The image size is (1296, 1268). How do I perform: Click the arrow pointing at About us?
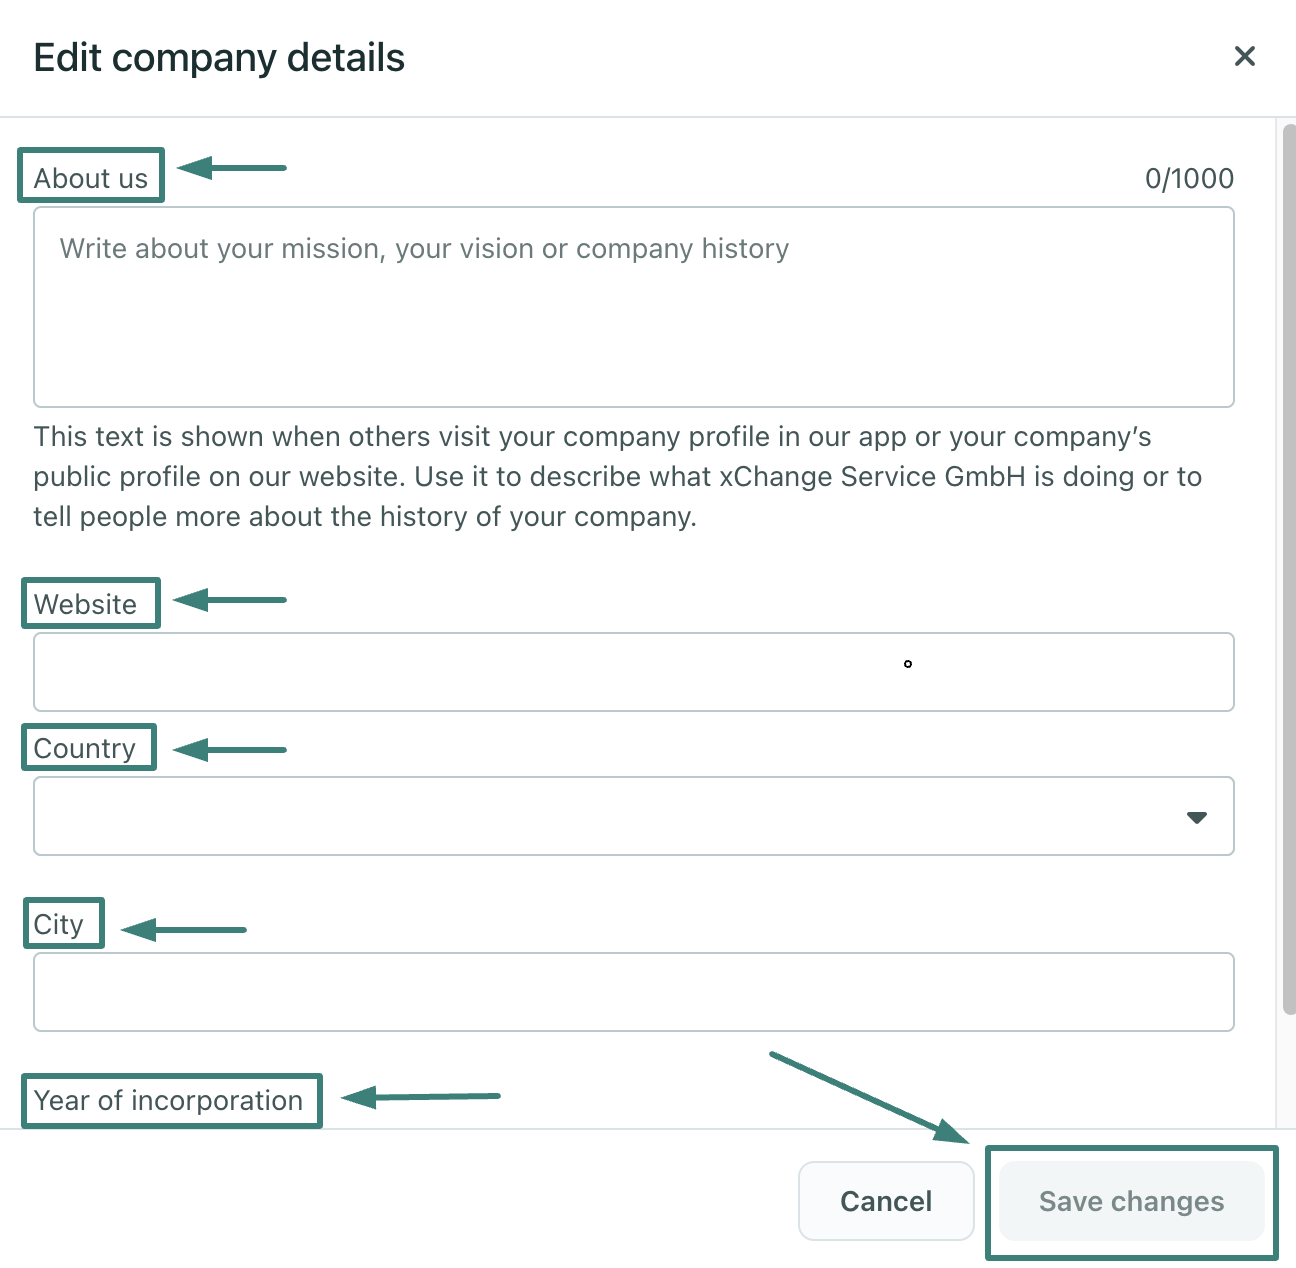[x=233, y=168]
